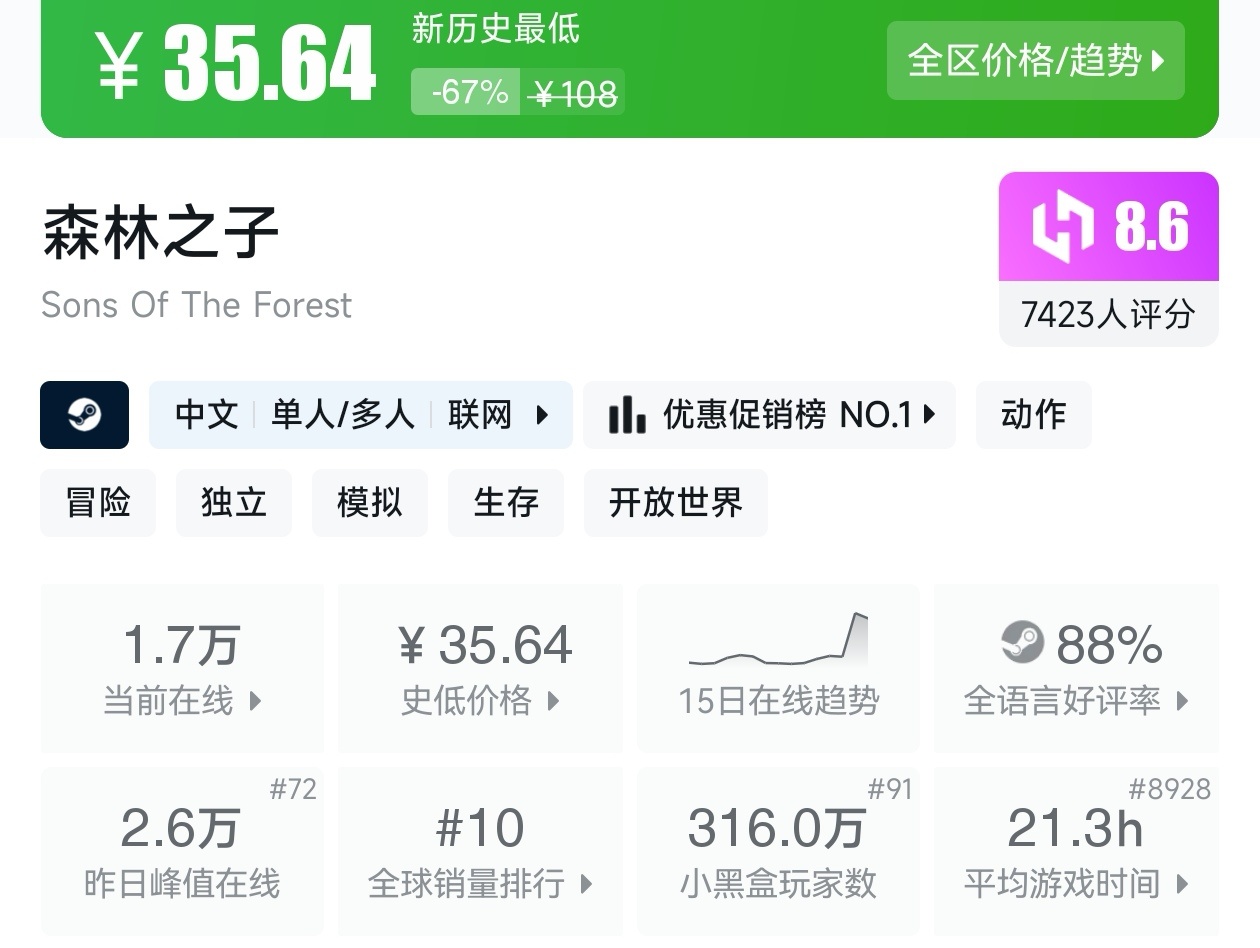Select the 独立 genre tag

click(234, 502)
